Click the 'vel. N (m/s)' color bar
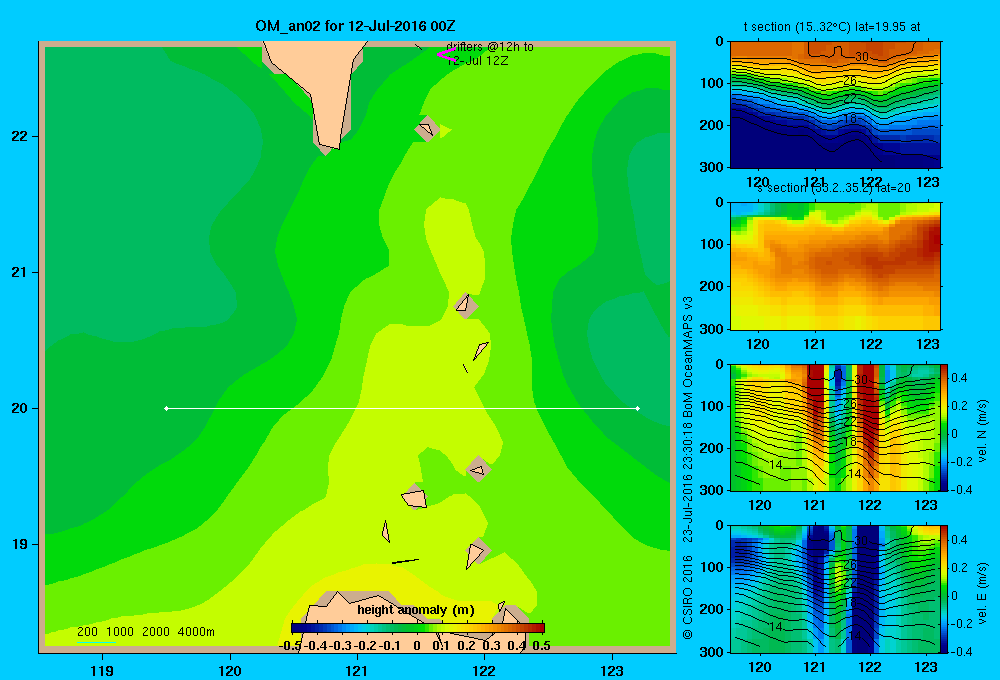1000x680 pixels. (944, 427)
